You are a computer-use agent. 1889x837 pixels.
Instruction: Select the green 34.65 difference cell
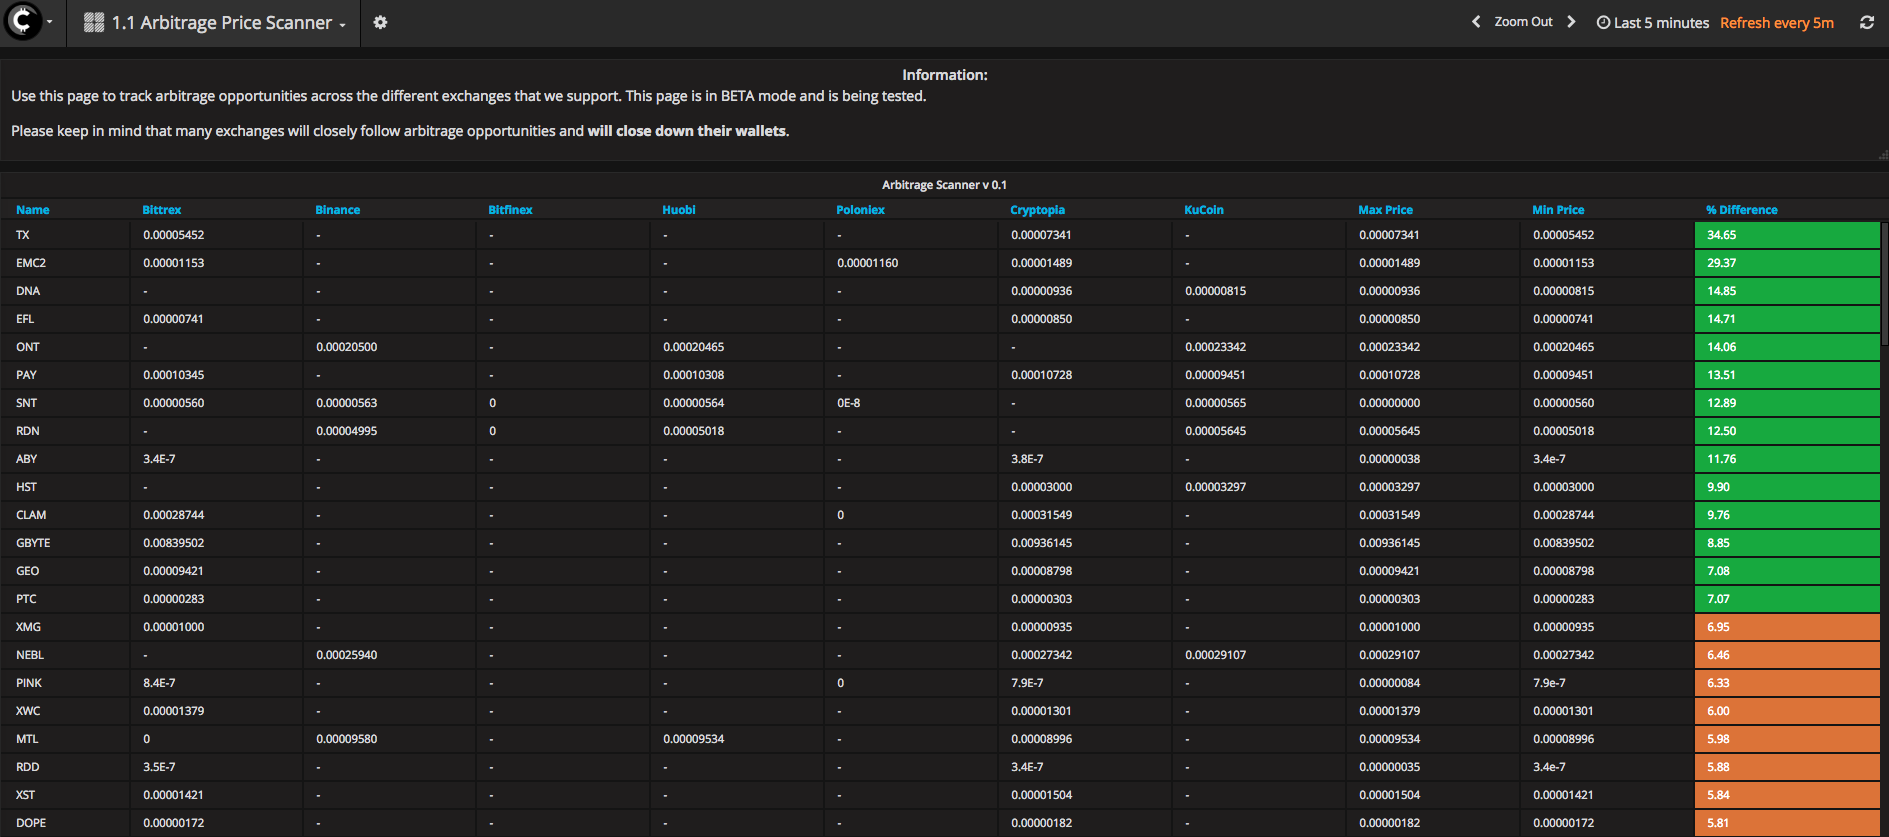(x=1787, y=235)
